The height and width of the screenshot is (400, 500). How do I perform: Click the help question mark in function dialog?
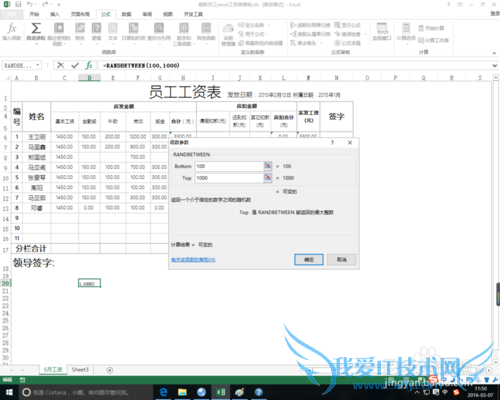tap(332, 143)
